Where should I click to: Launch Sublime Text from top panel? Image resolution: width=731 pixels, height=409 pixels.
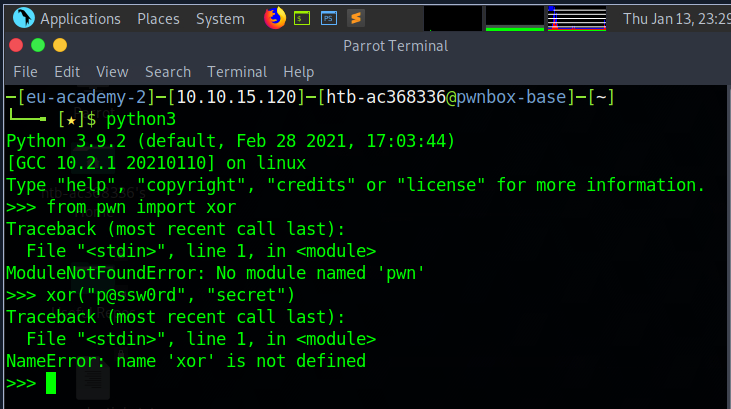click(x=355, y=18)
